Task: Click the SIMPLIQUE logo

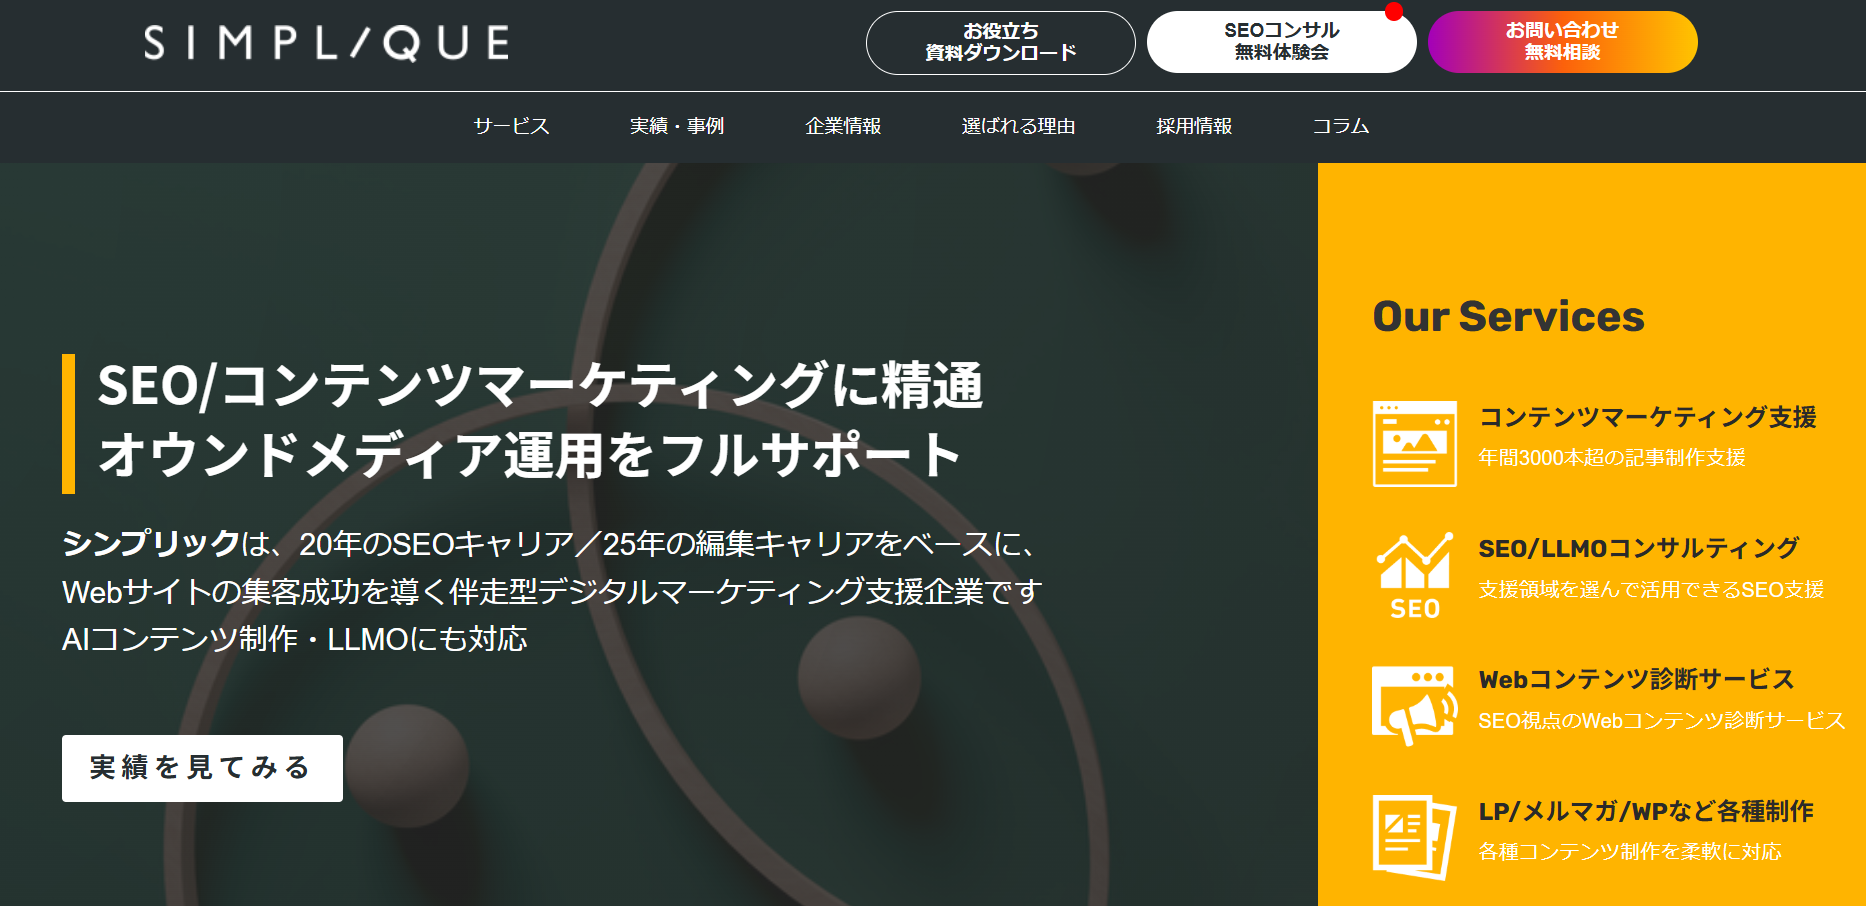Action: point(326,43)
